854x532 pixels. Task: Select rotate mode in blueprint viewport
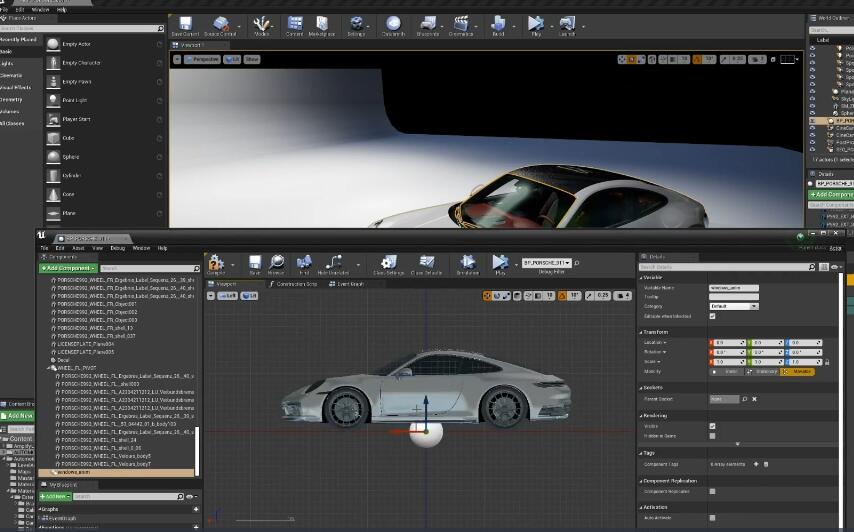click(497, 296)
